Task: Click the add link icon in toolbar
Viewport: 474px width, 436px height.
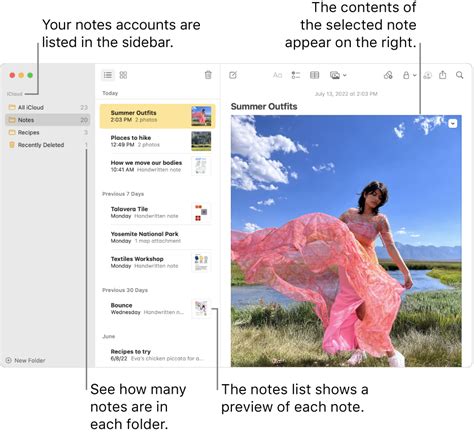Action: [x=388, y=75]
